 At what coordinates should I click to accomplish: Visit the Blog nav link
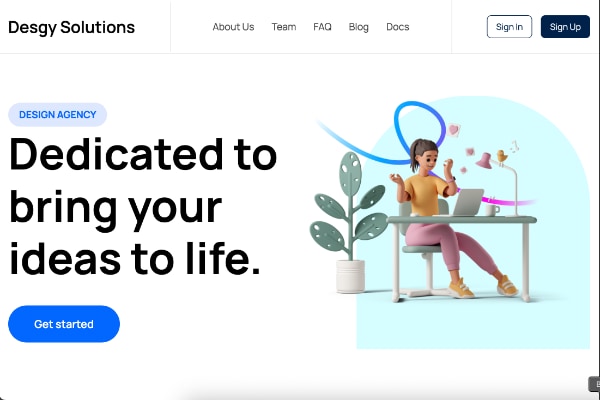pyautogui.click(x=359, y=27)
